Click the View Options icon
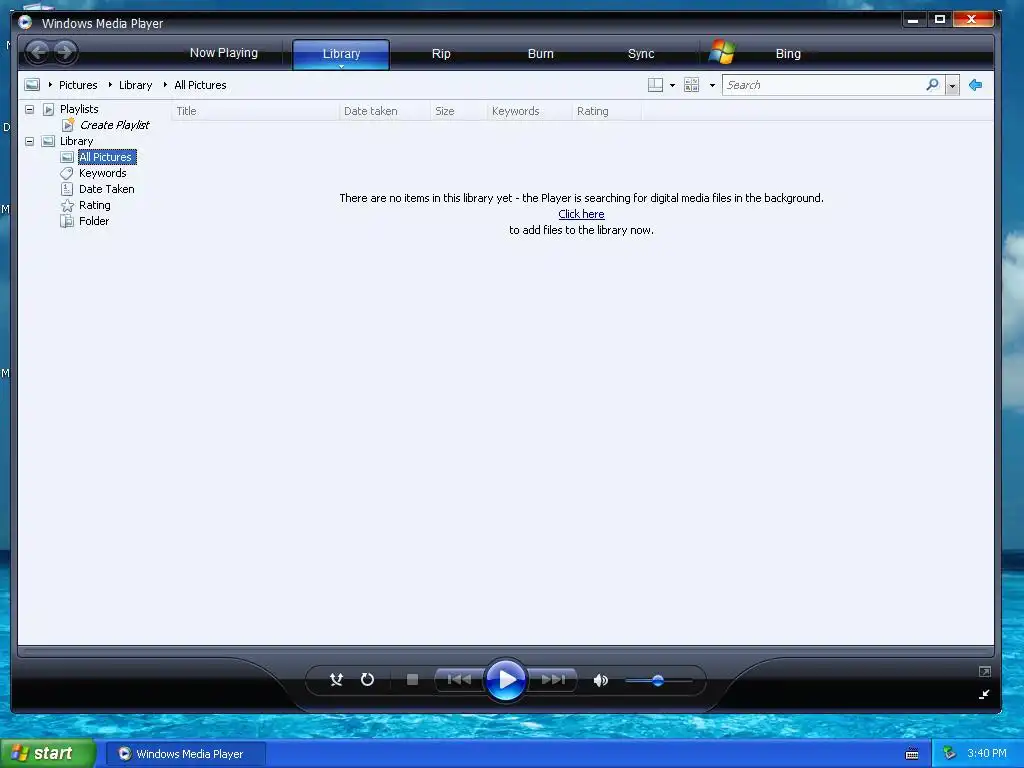This screenshot has width=1024, height=768. pyautogui.click(x=691, y=85)
